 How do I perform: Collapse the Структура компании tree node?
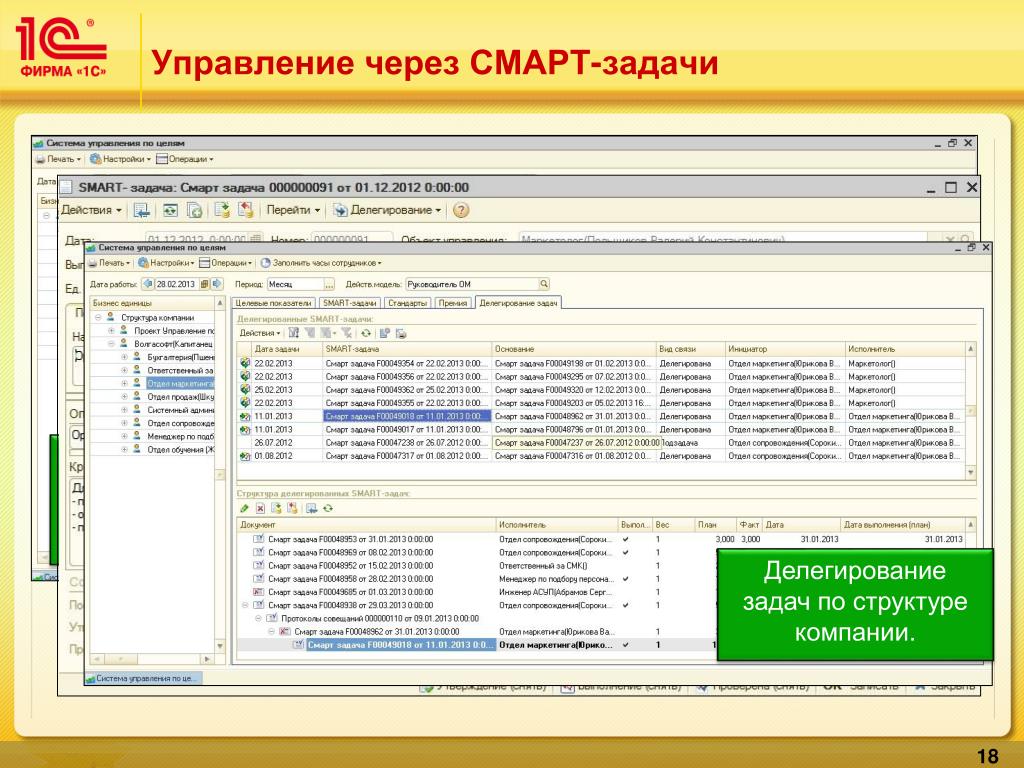pos(98,317)
